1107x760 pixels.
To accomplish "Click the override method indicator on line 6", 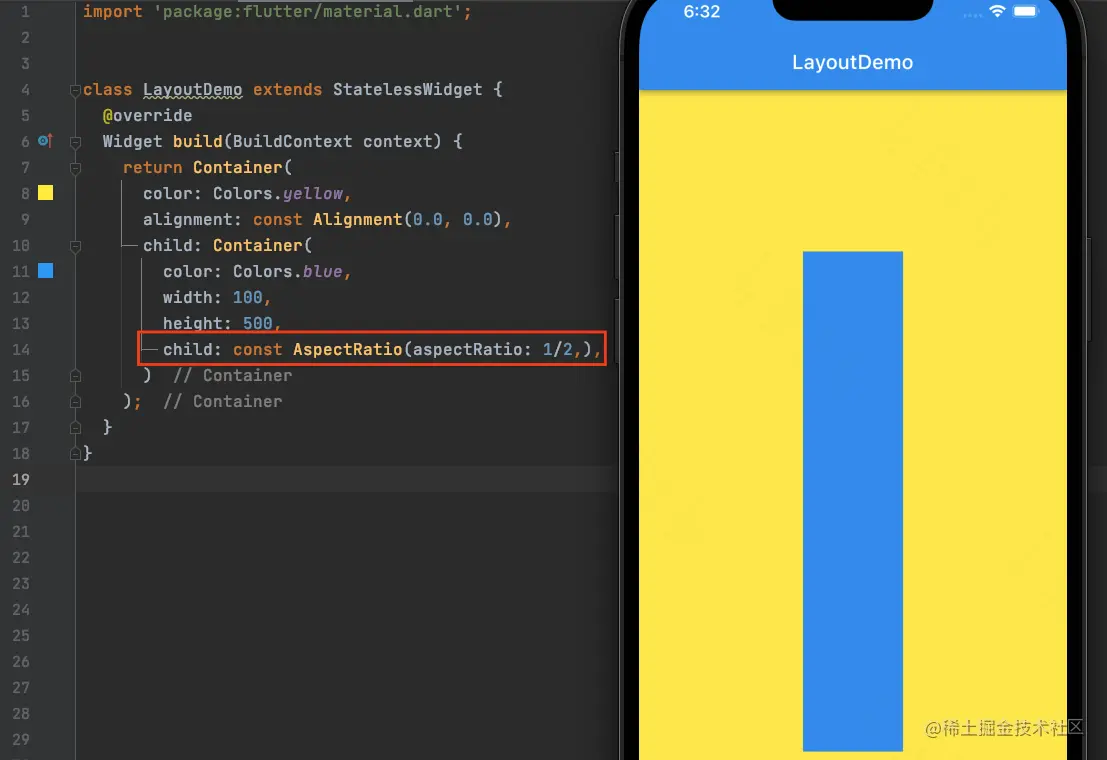I will tap(44, 141).
